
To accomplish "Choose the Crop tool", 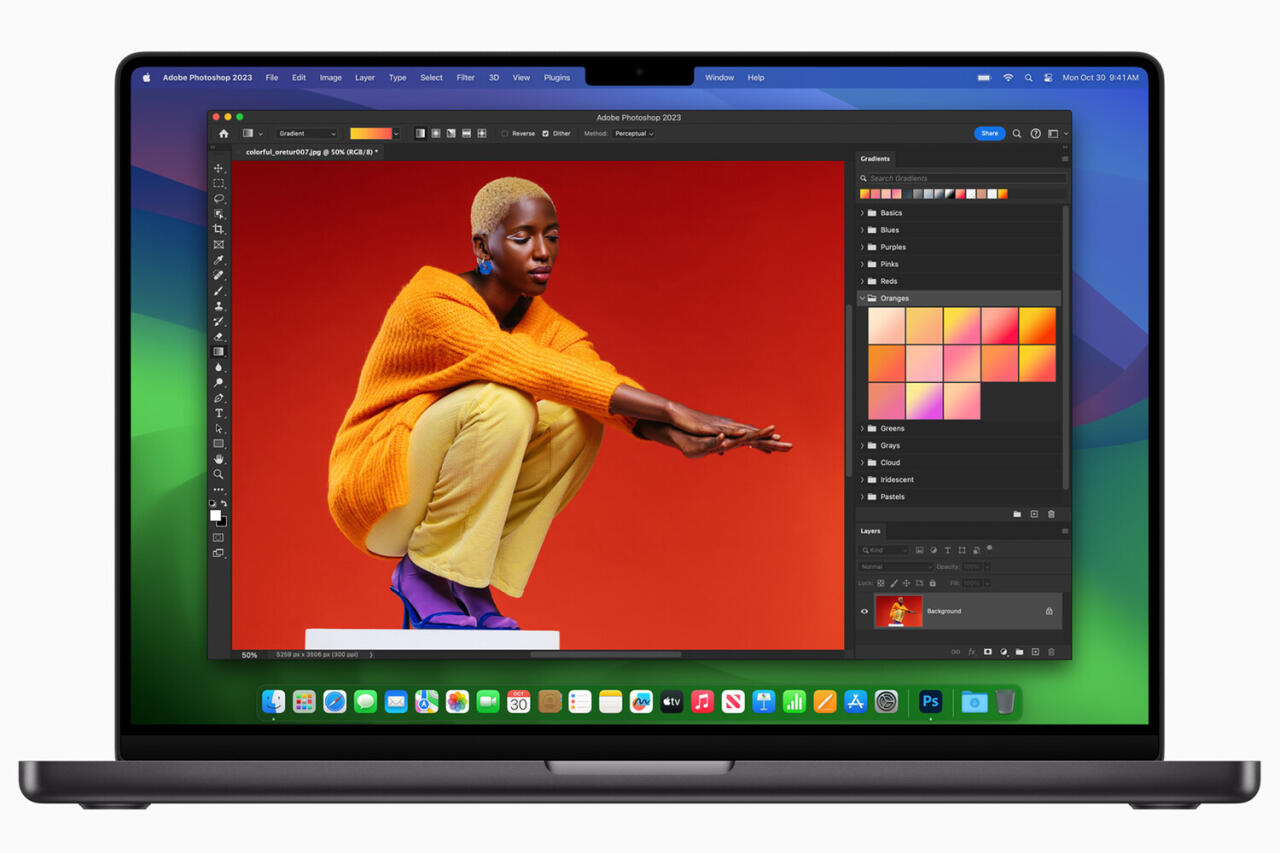I will click(218, 229).
